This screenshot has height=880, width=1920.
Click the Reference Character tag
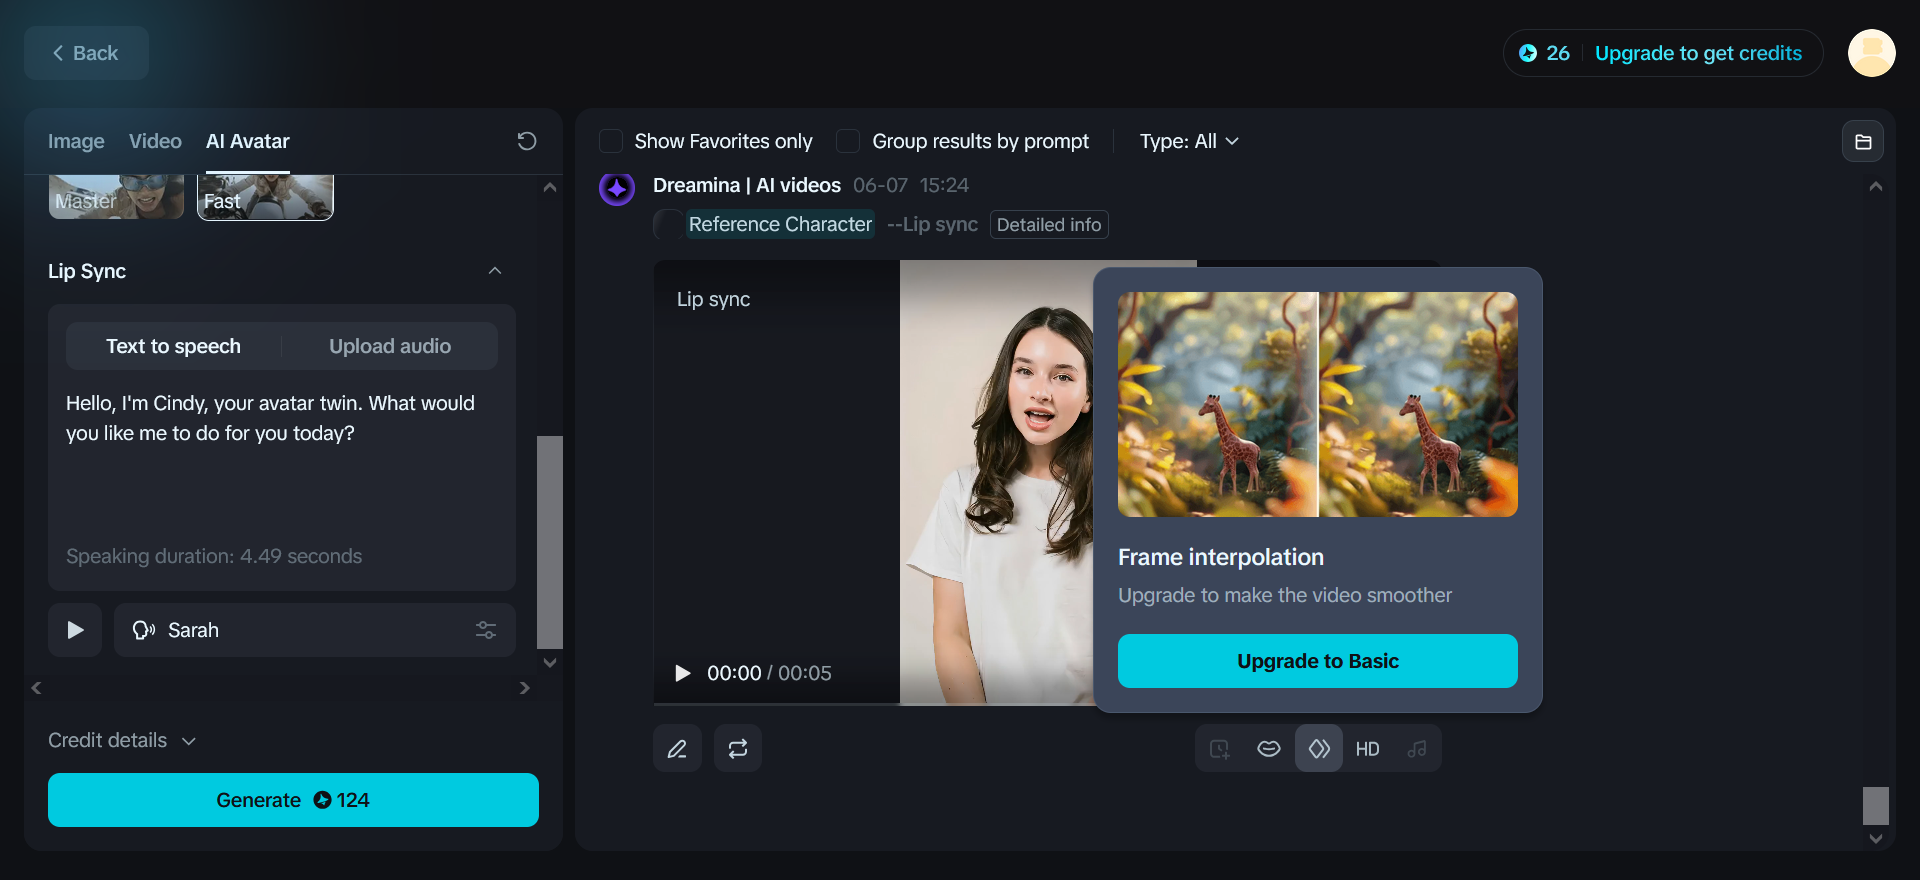click(x=780, y=225)
